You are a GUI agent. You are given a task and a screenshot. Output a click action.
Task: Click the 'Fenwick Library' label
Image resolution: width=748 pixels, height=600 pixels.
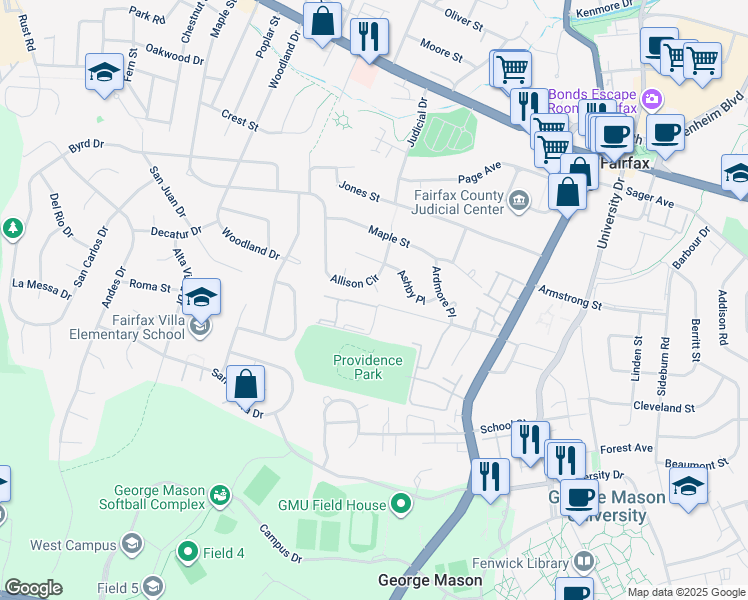(520, 563)
